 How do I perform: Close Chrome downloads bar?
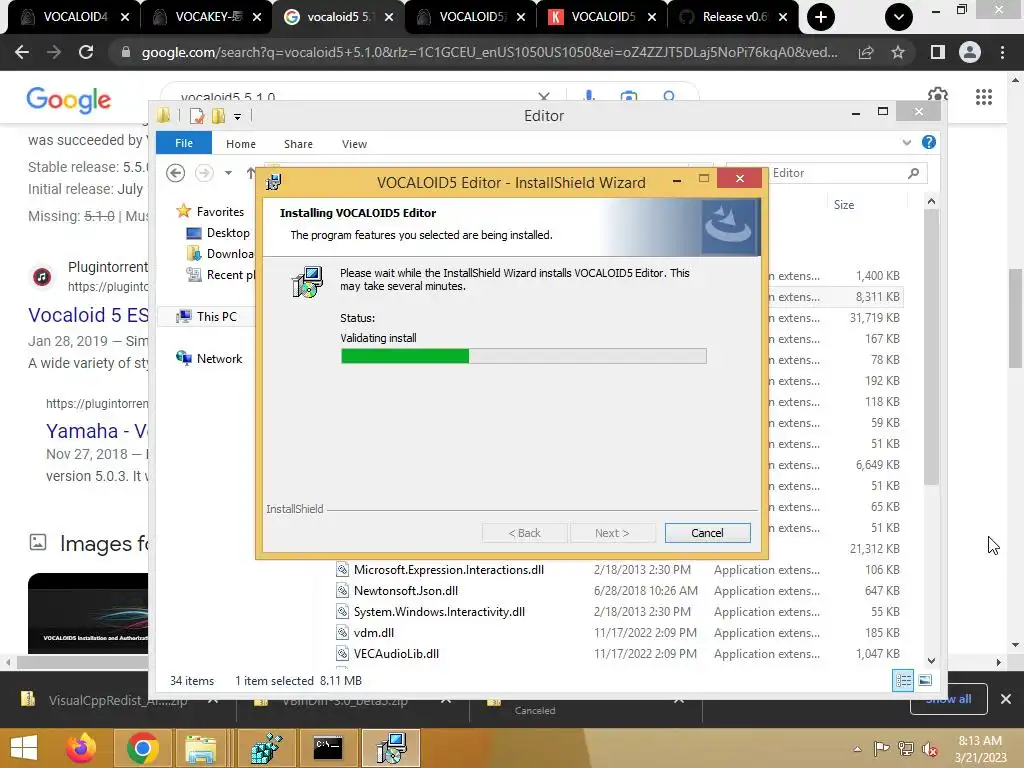[1006, 699]
